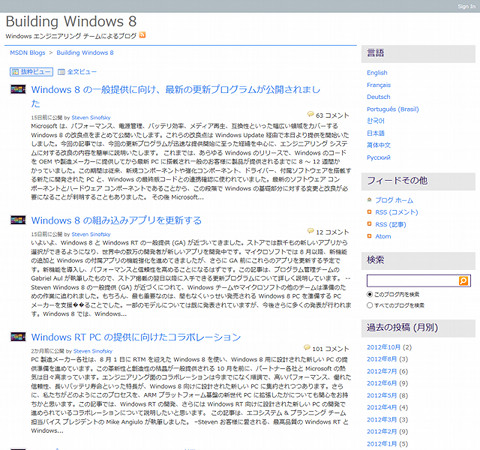Screen dimensions: 480x450
Task: Open post Windows RT PC の提供に向けたコラボレーション
Action: (136, 337)
